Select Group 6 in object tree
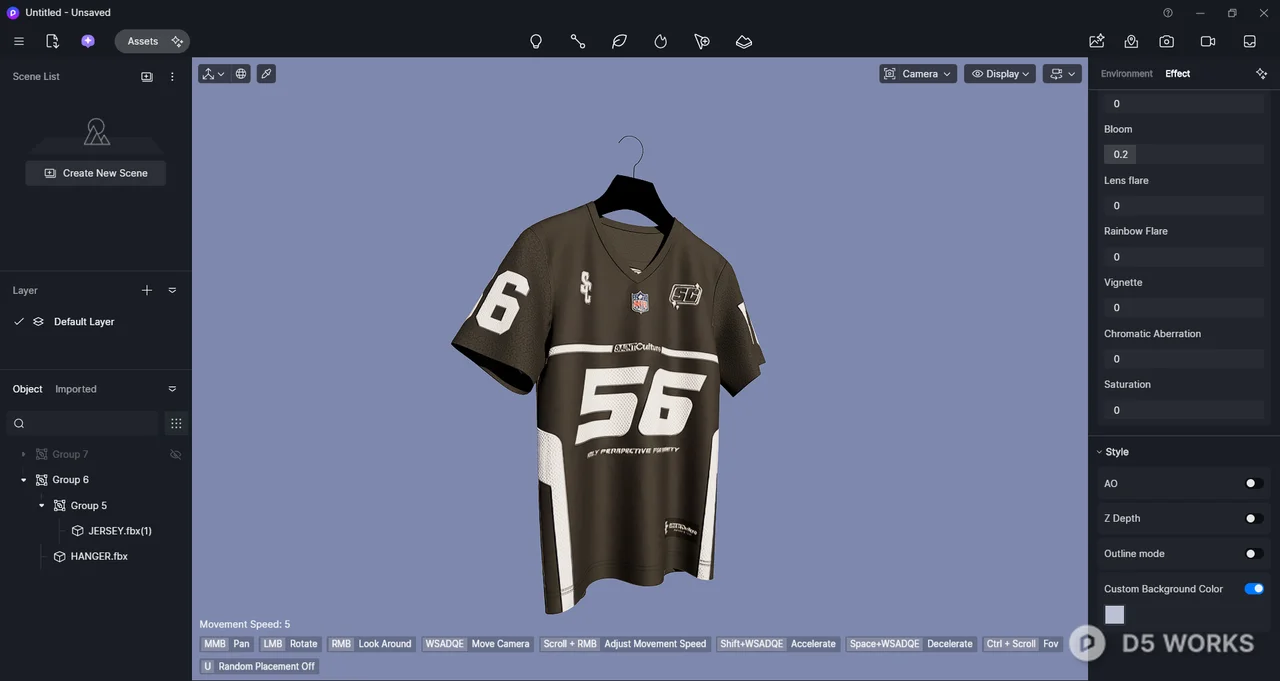Screen dimensions: 1280x681 (71, 480)
